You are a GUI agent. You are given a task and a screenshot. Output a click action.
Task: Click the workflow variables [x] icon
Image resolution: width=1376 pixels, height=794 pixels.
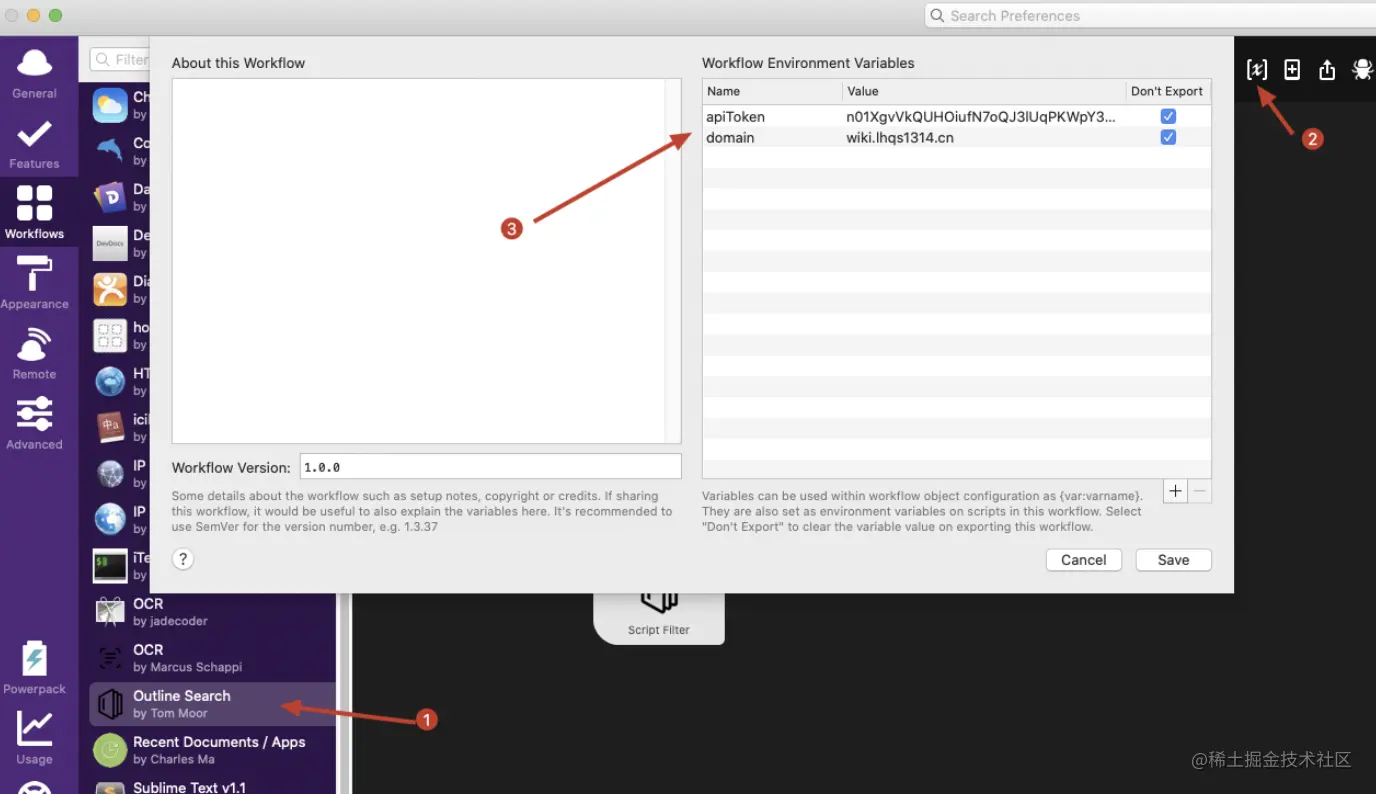point(1257,69)
